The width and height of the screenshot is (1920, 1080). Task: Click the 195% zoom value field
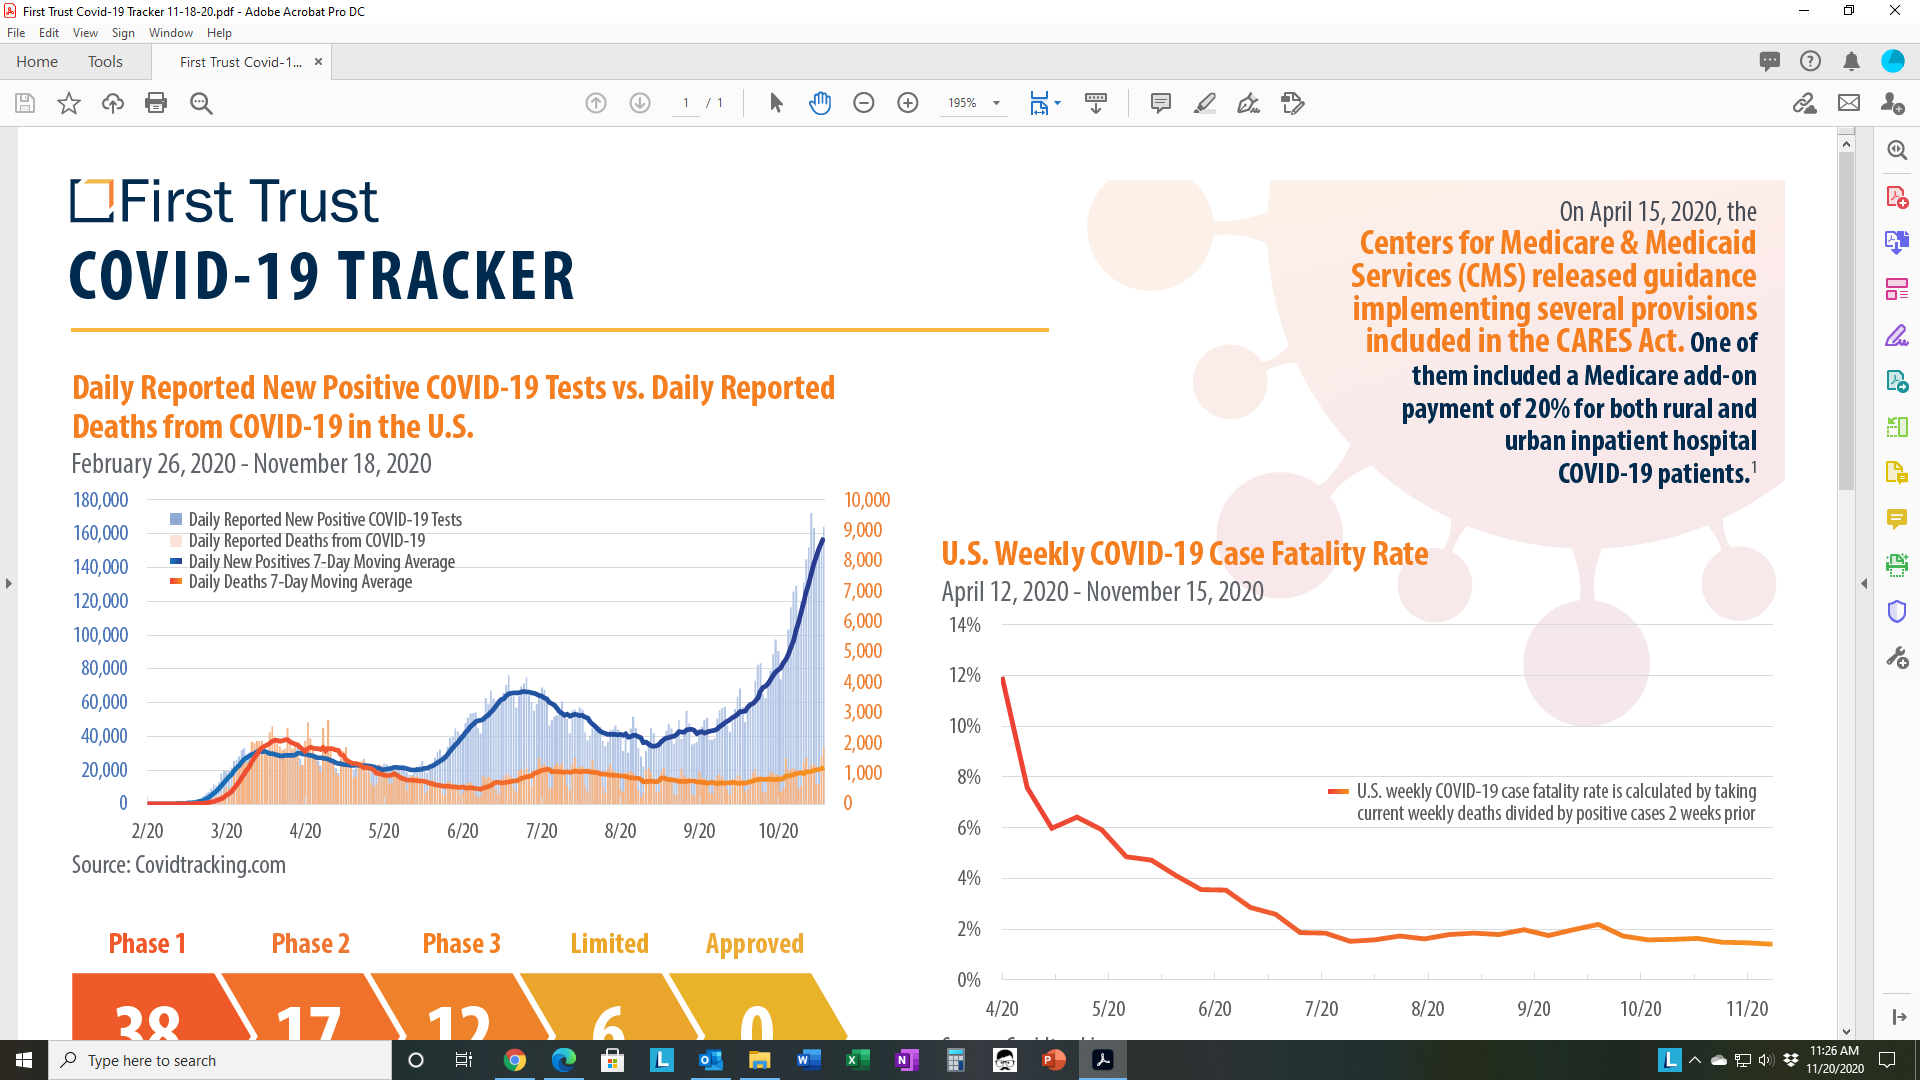[962, 103]
